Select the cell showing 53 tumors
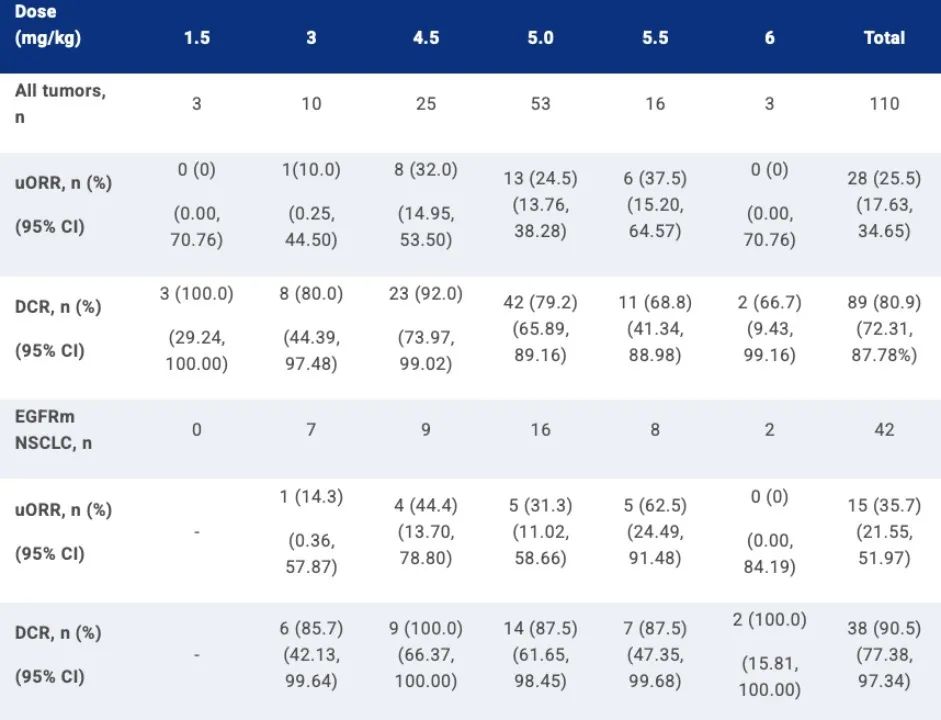 (x=540, y=104)
